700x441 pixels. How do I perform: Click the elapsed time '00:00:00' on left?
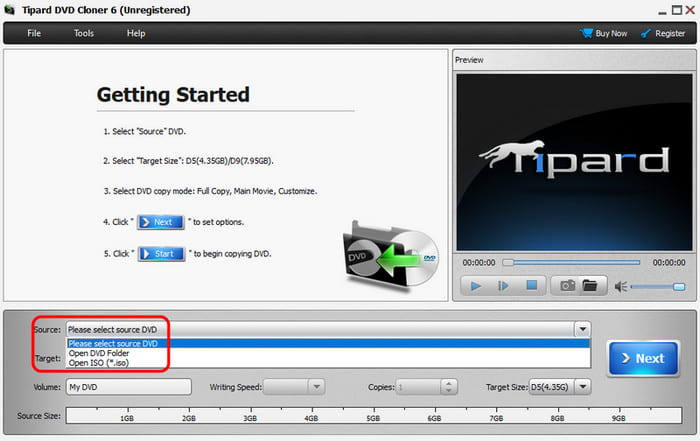[479, 262]
